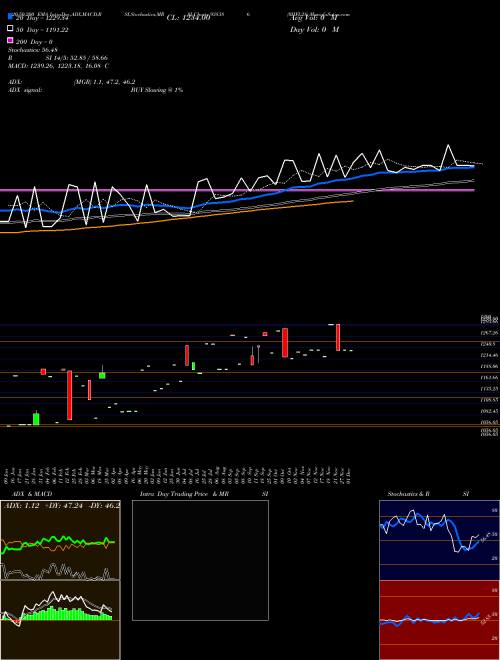This screenshot has width=500, height=660.
Task: Click the green candlestick dated 21 Jan
Action: (36, 419)
